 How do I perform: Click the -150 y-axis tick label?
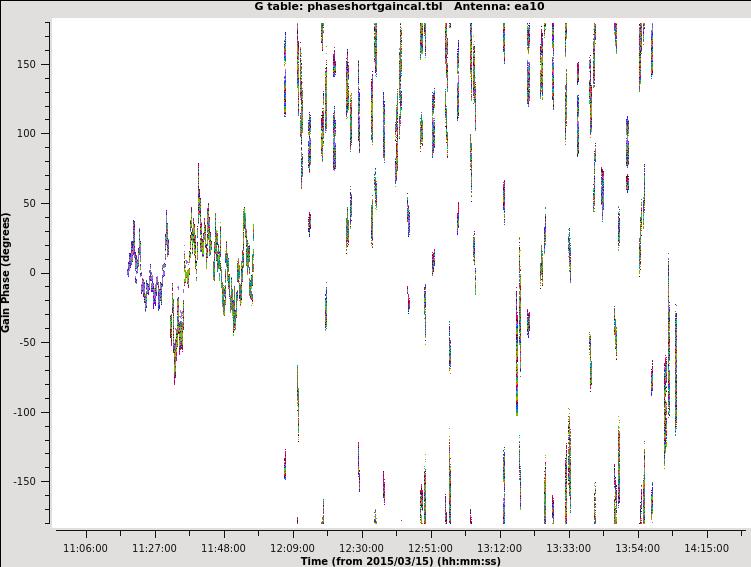point(33,481)
